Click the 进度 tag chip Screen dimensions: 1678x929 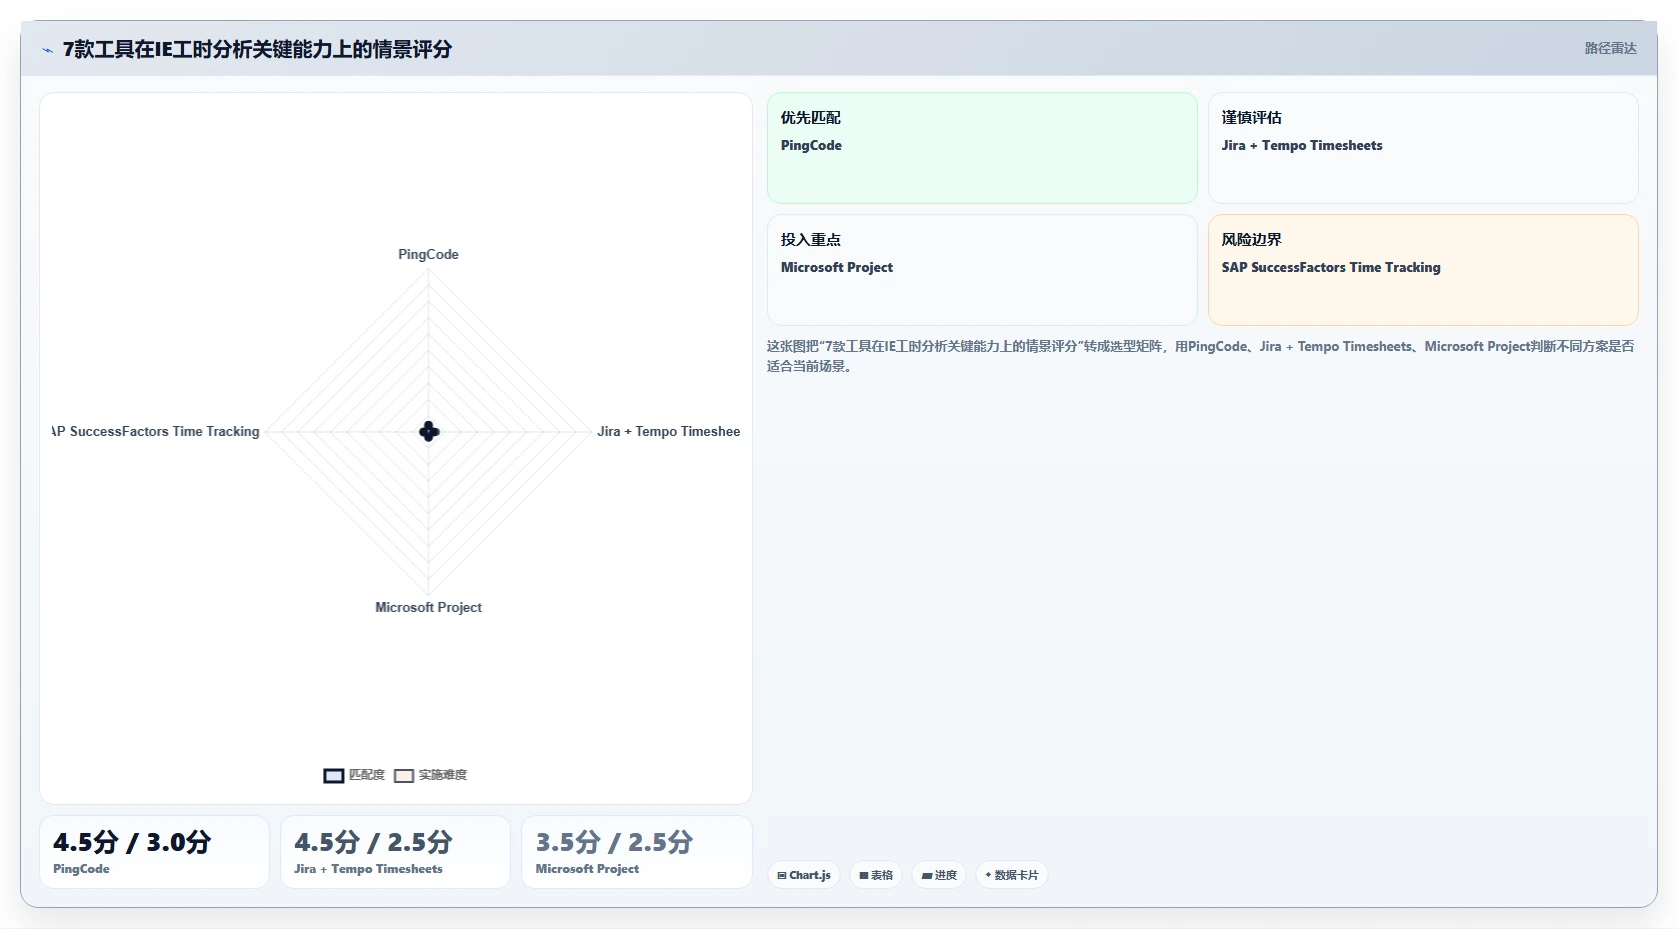click(939, 875)
